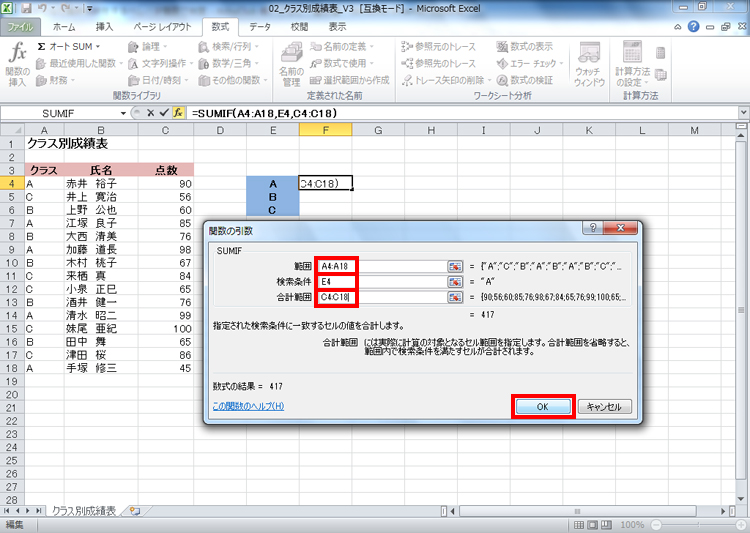Click the formula bar SUMIF formula text
Viewport: 750px width, 533px height.
[x=265, y=113]
